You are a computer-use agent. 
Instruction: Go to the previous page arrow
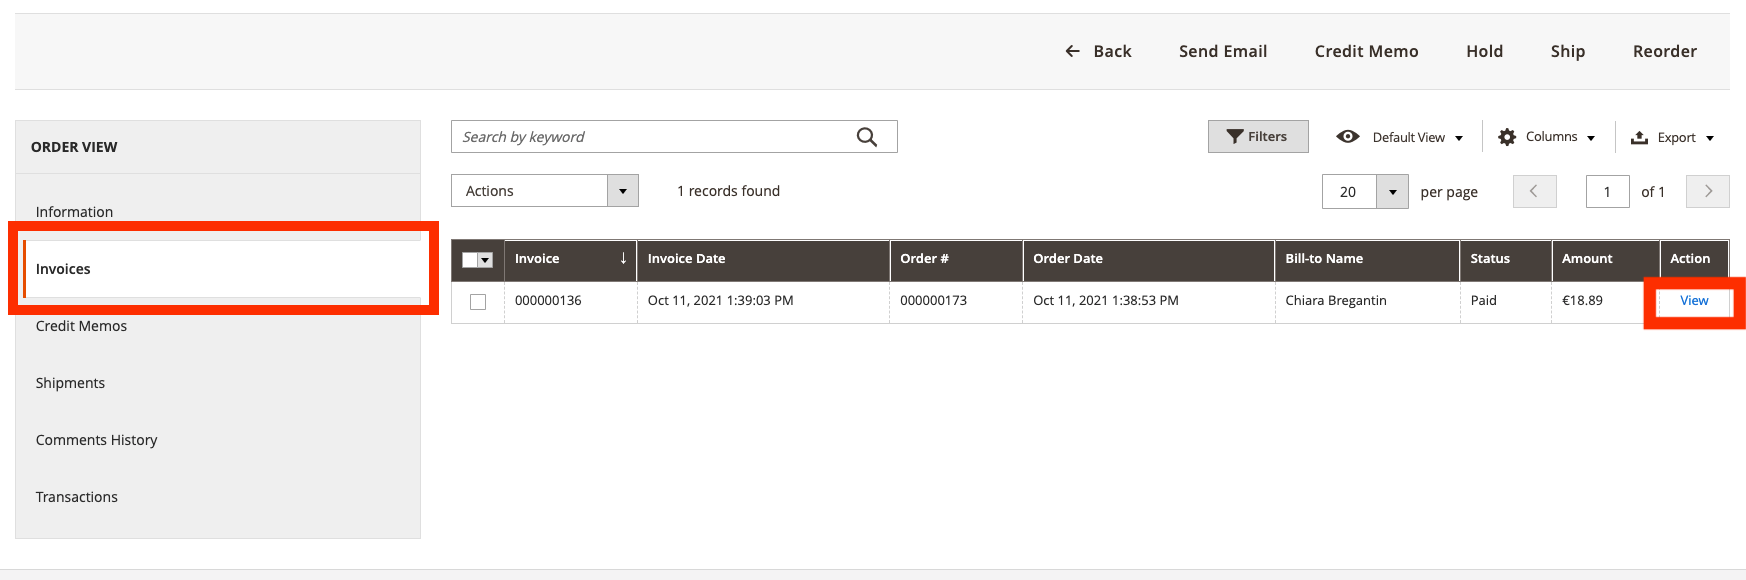1534,191
